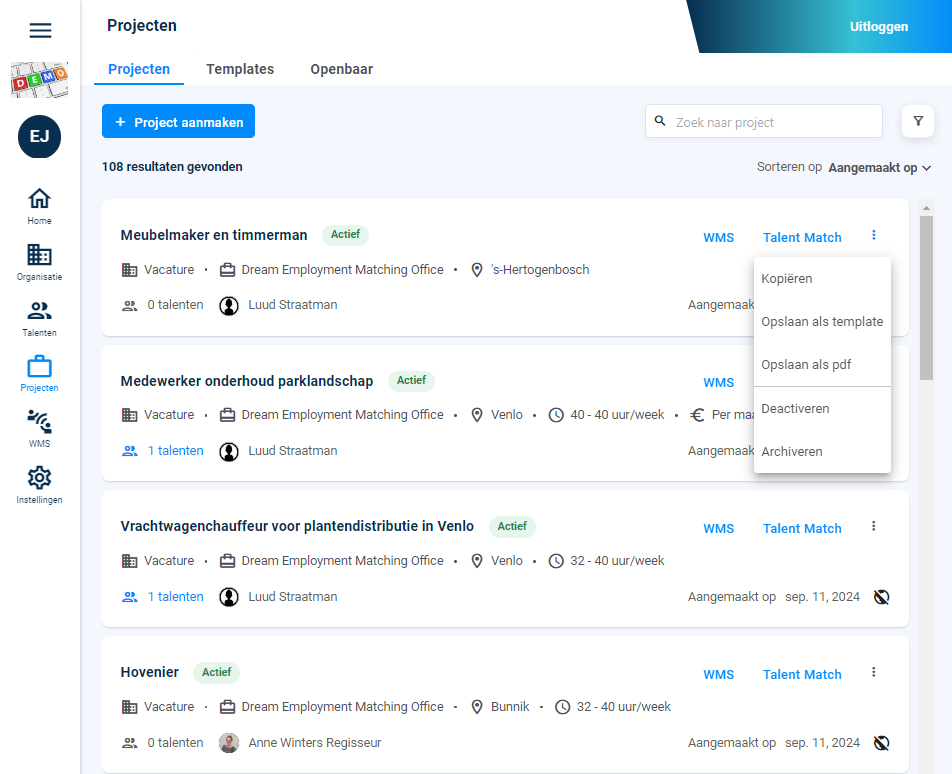Open the Vrachtwagenchauffeur voor plantendistributie title
Image resolution: width=952 pixels, height=774 pixels.
(297, 526)
